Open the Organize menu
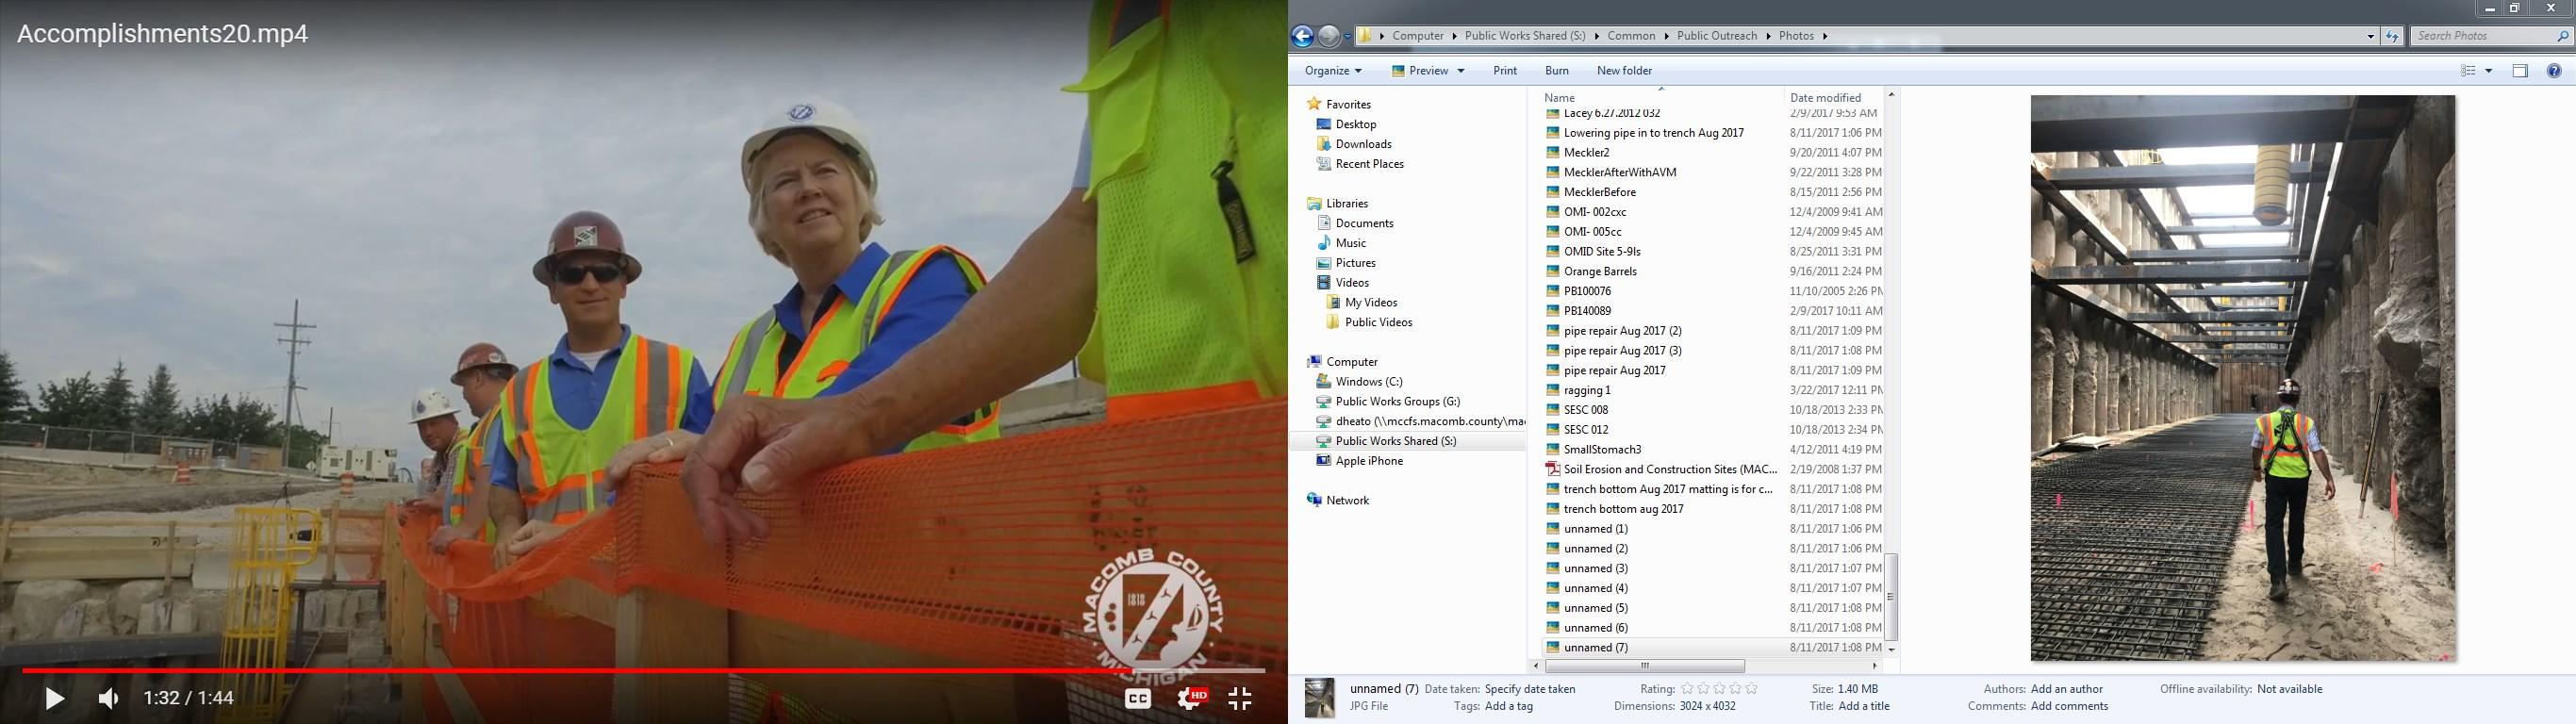The width and height of the screenshot is (2576, 724). point(1333,71)
